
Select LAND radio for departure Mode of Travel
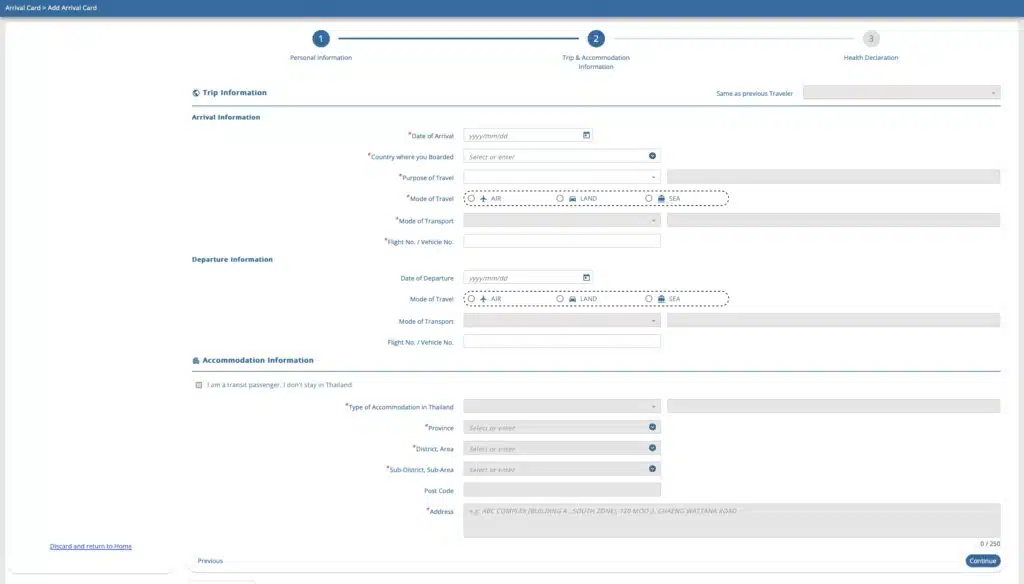pos(560,299)
